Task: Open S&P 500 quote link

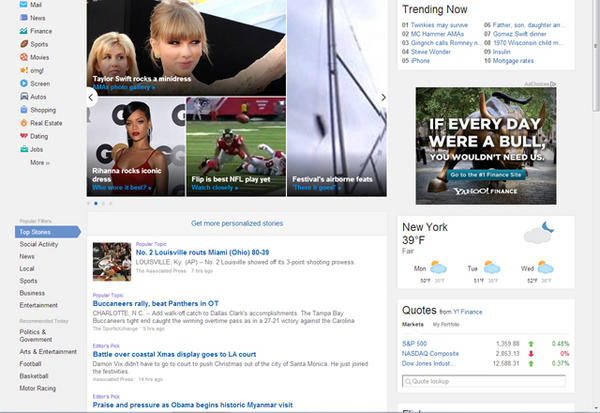Action: point(414,344)
